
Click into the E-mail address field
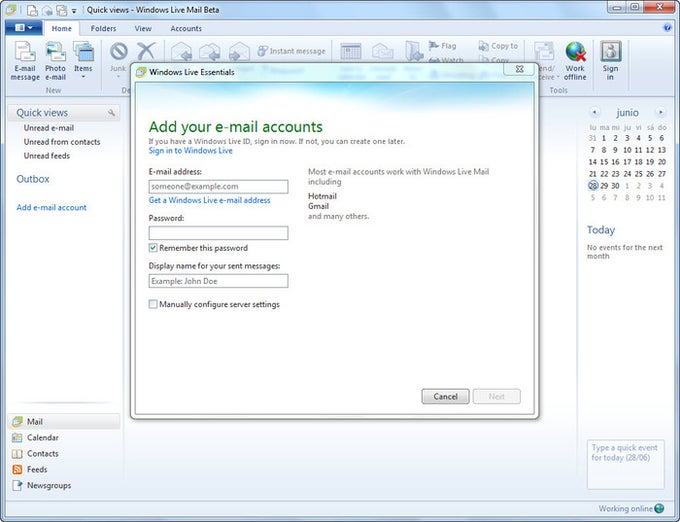coord(218,186)
